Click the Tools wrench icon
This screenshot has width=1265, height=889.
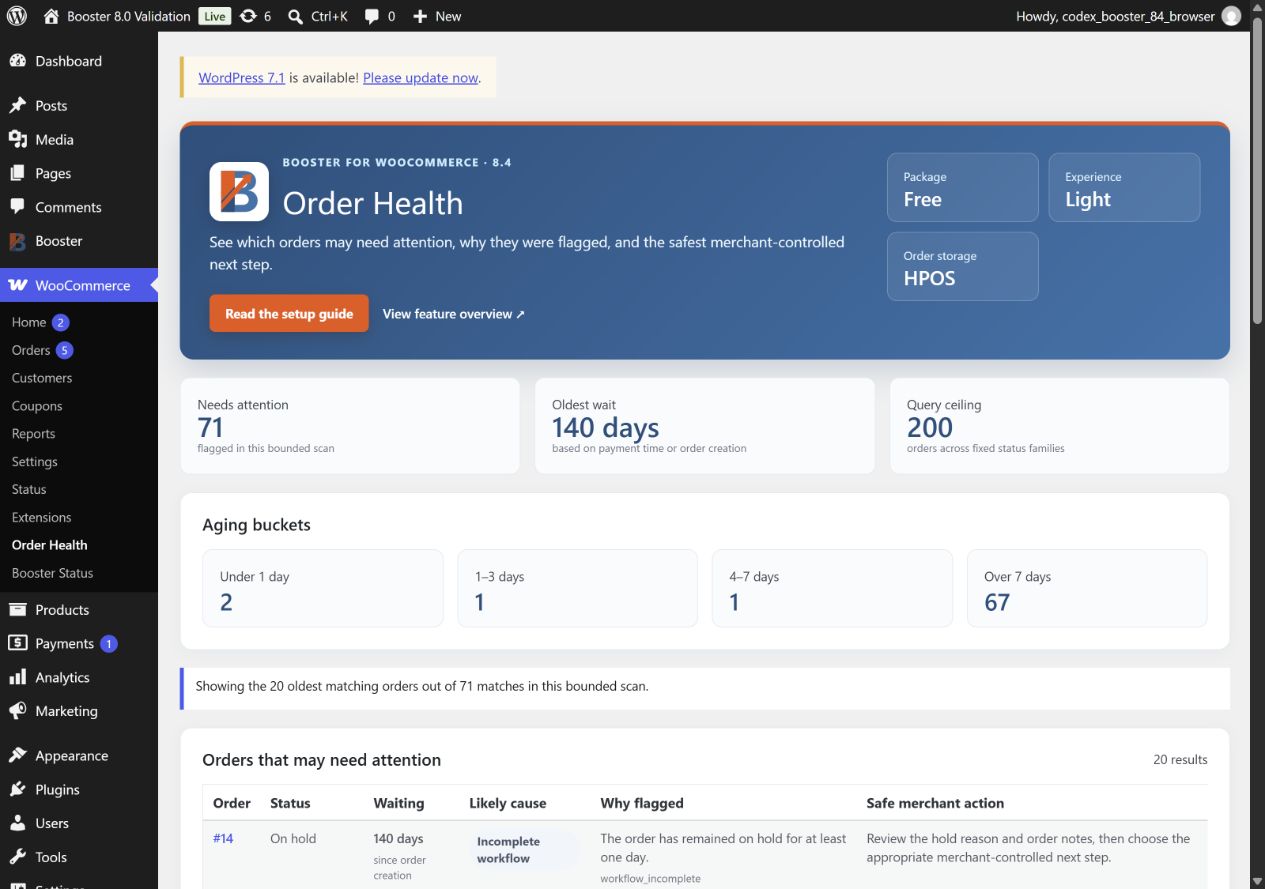tap(17, 857)
